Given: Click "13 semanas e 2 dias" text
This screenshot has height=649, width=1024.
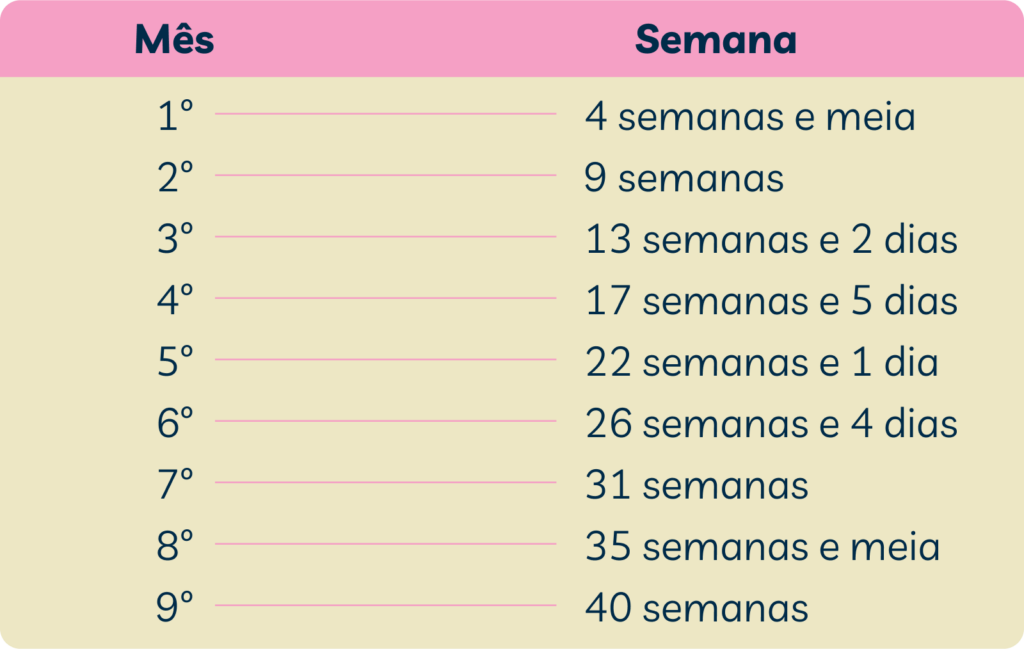Looking at the screenshot, I should coord(772,239).
